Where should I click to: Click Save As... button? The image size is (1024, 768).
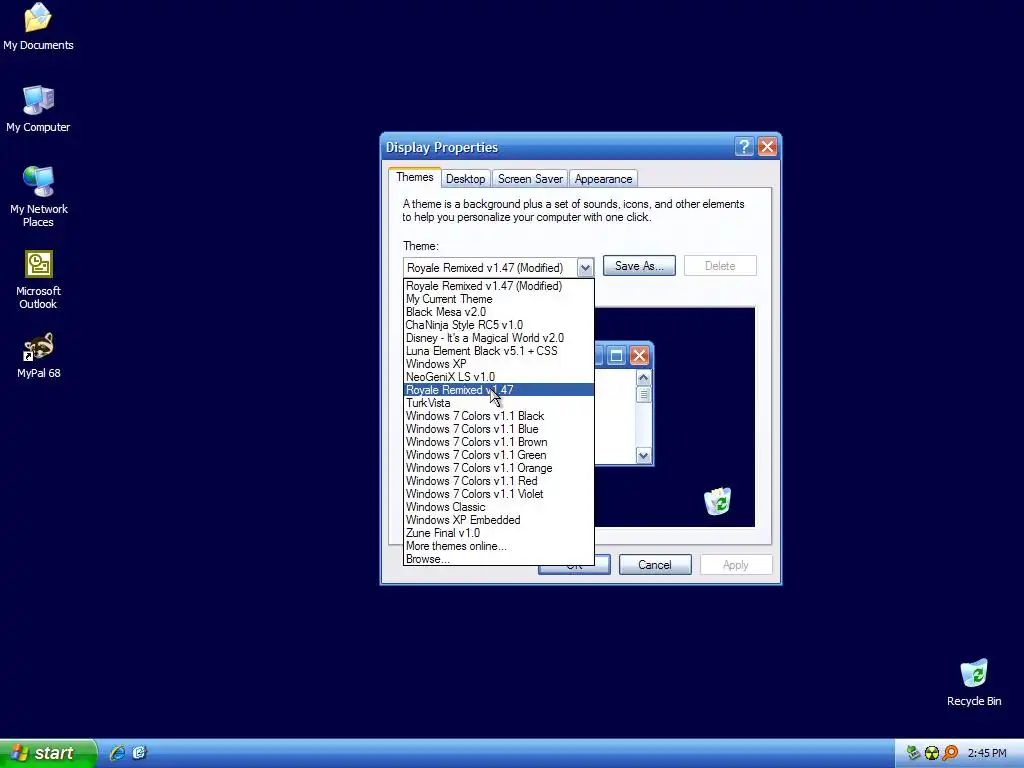pos(639,266)
